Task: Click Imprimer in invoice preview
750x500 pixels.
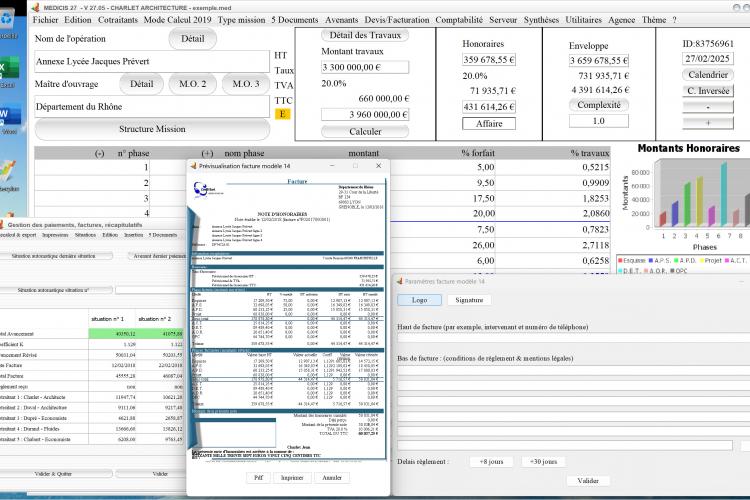Action: coord(292,478)
